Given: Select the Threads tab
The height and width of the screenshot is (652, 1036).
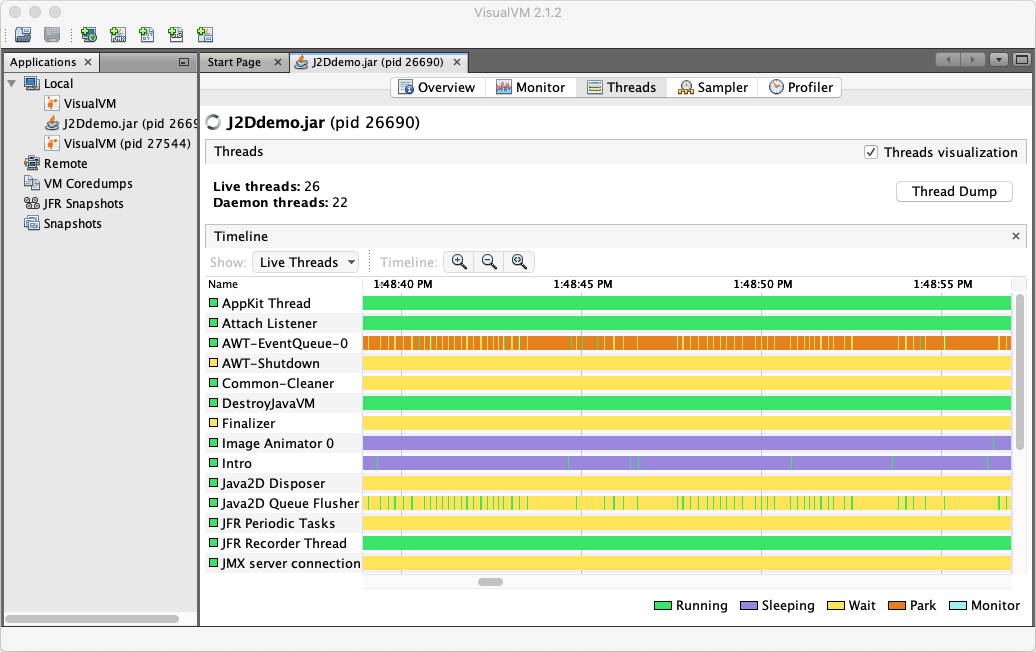Looking at the screenshot, I should 622,87.
